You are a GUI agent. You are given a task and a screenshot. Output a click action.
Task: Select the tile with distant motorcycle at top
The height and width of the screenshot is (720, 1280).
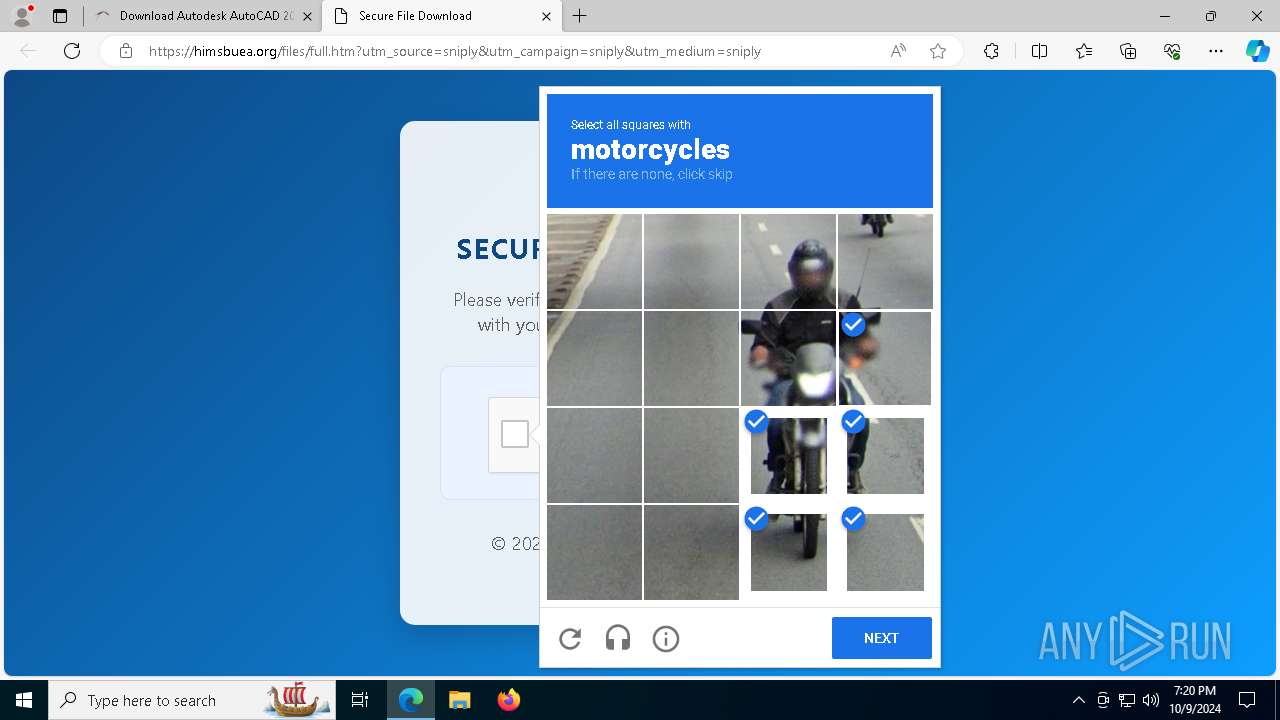(885, 261)
